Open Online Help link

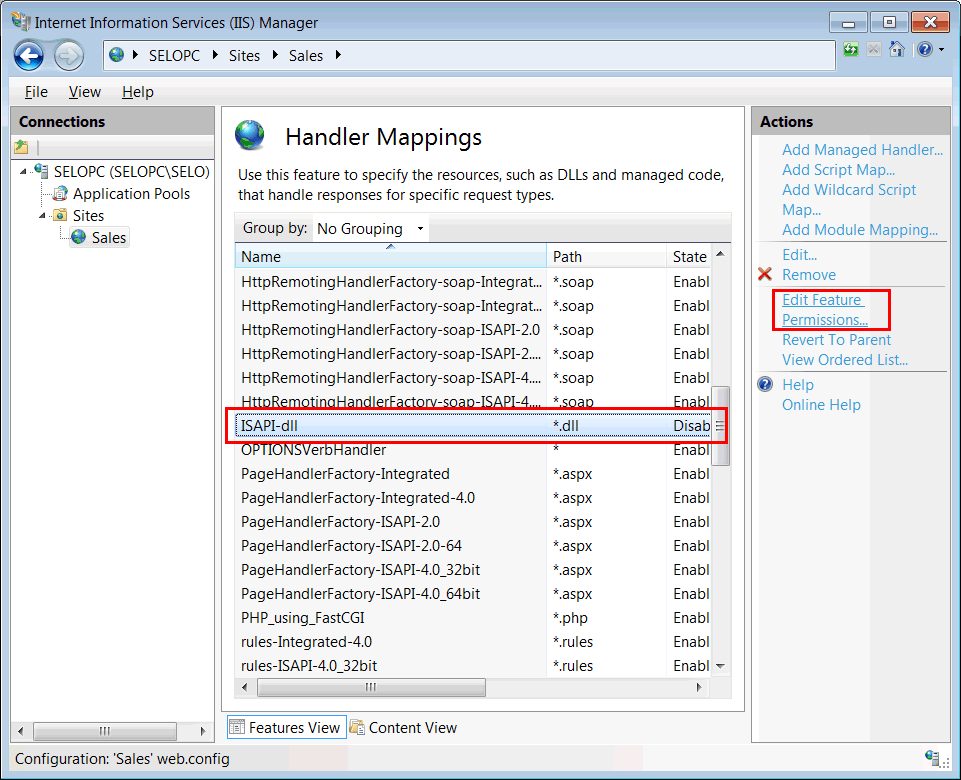coord(821,404)
